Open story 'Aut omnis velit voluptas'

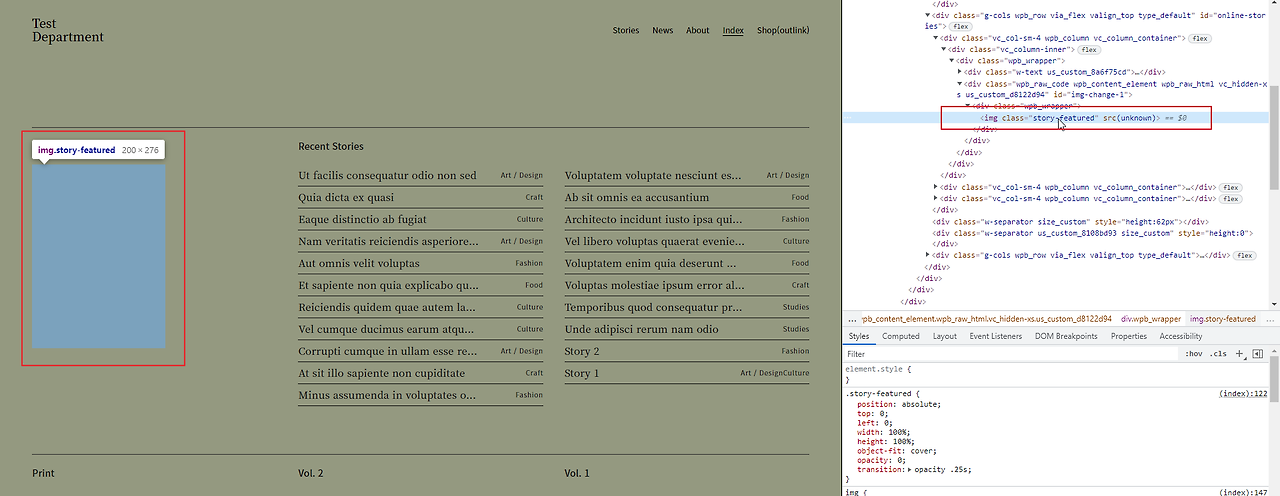(359, 263)
